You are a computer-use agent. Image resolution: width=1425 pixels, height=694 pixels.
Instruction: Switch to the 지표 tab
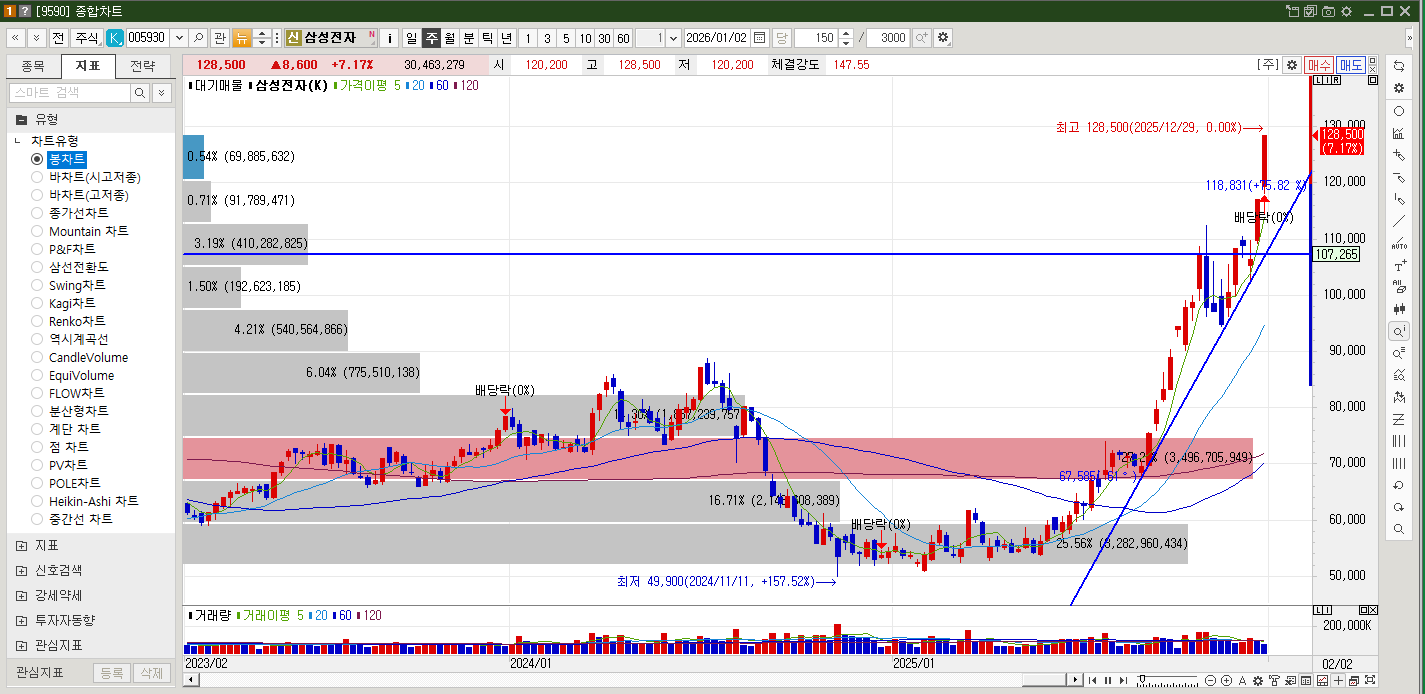[x=88, y=67]
